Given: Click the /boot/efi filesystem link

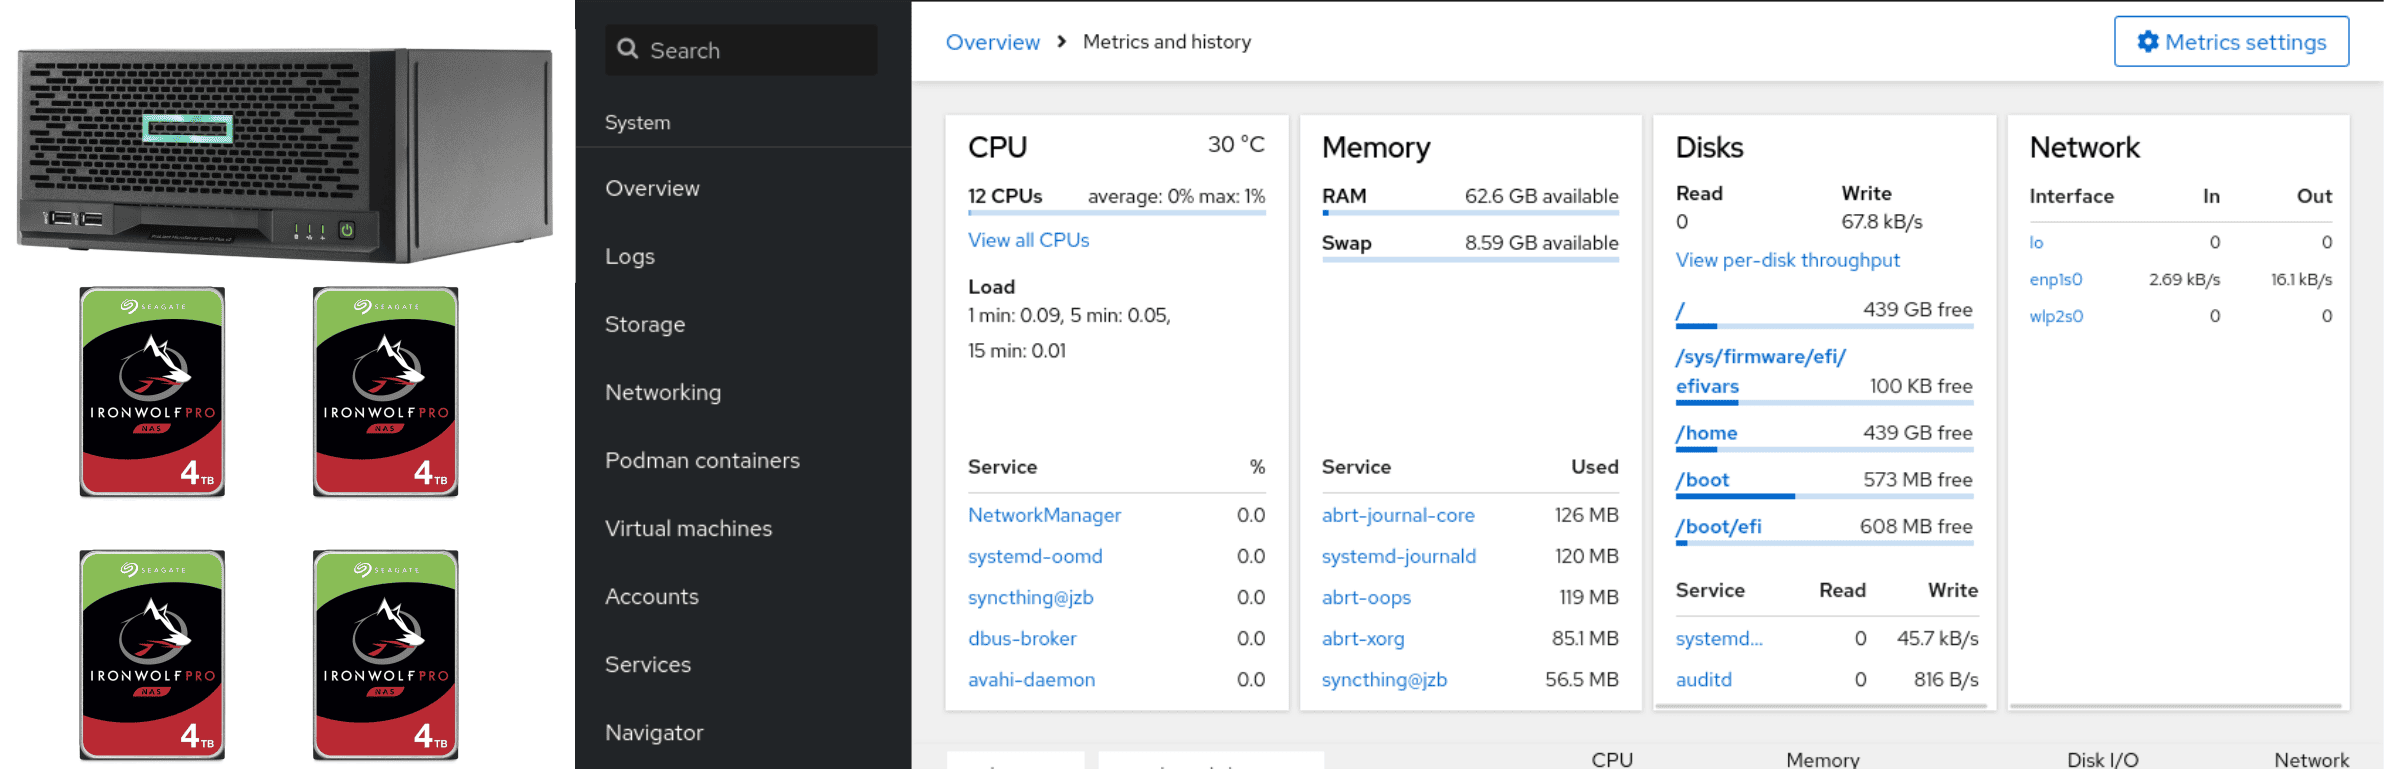Looking at the screenshot, I should click(x=1718, y=527).
